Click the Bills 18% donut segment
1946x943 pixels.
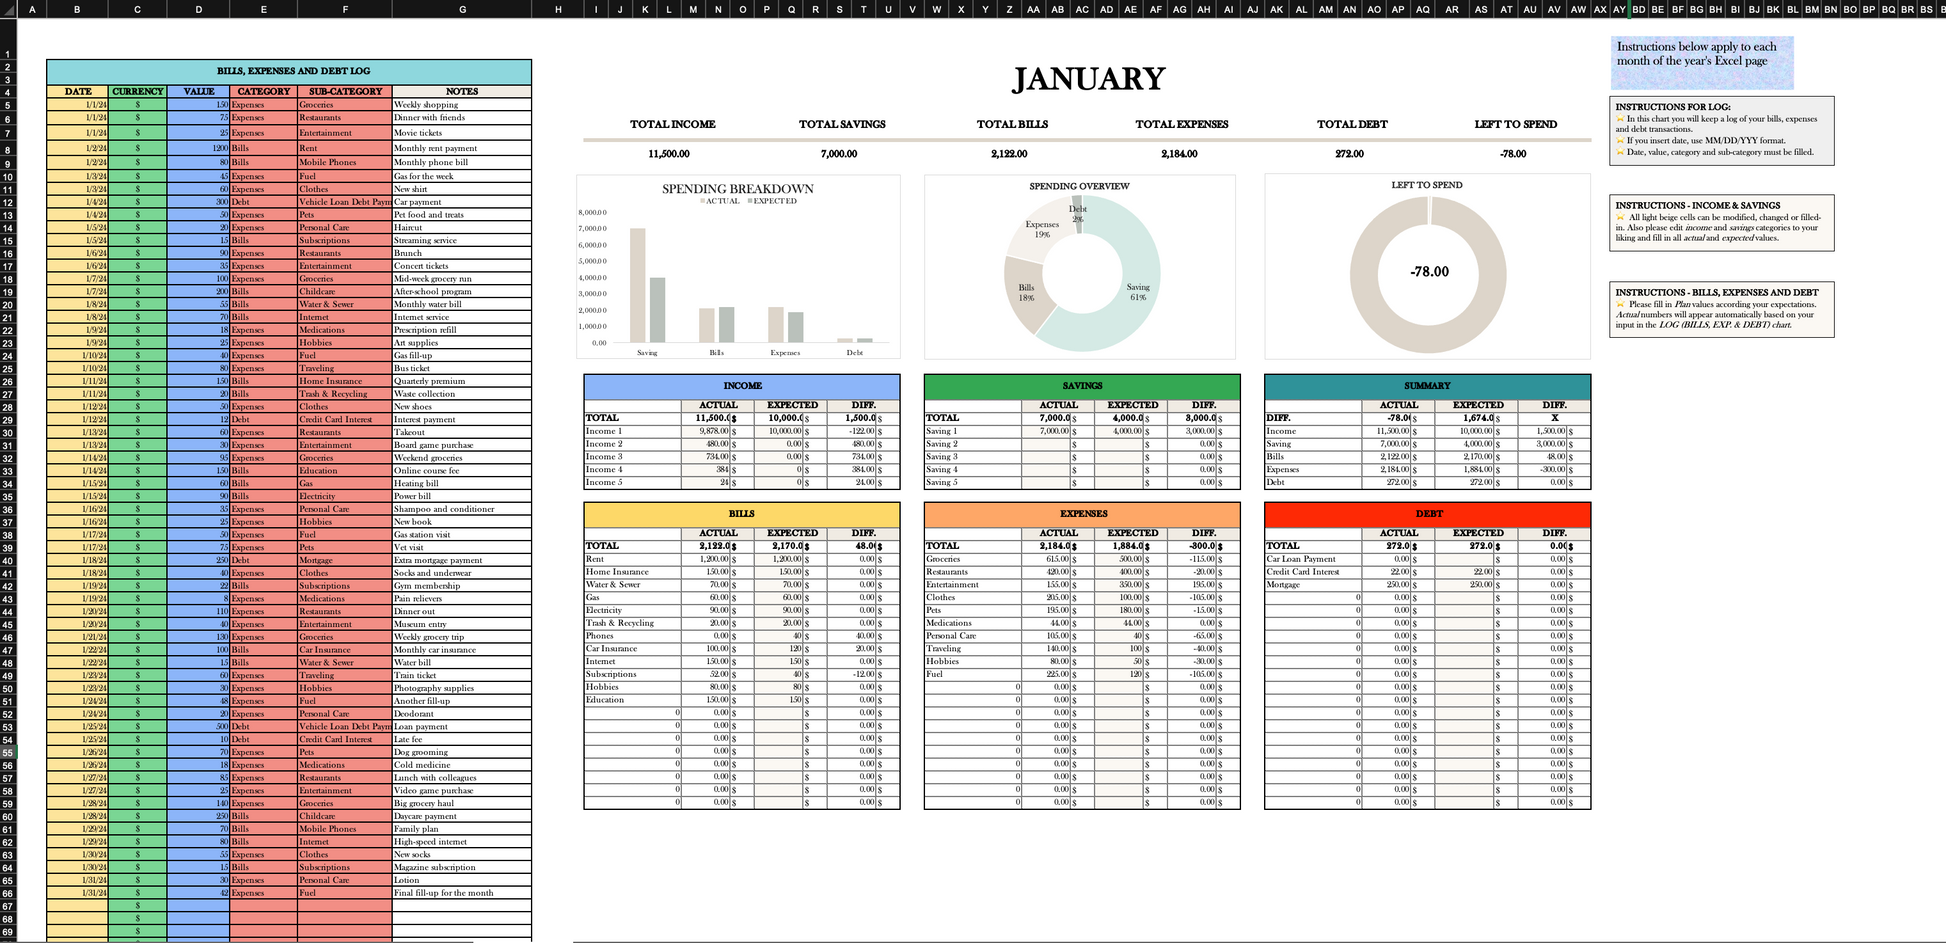coord(1027,293)
